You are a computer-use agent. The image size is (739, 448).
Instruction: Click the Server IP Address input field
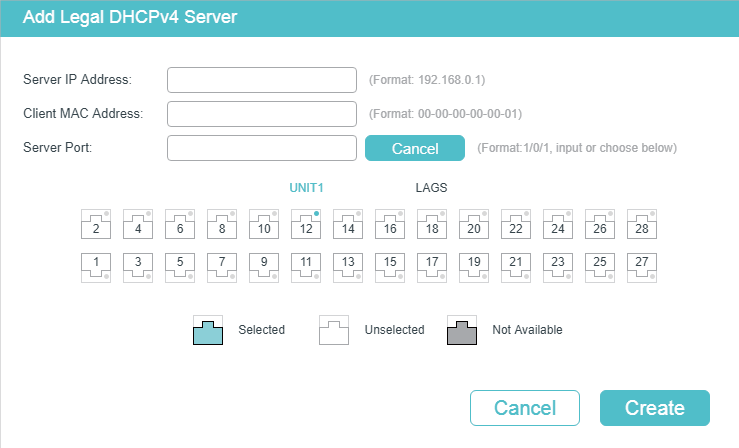pos(262,80)
